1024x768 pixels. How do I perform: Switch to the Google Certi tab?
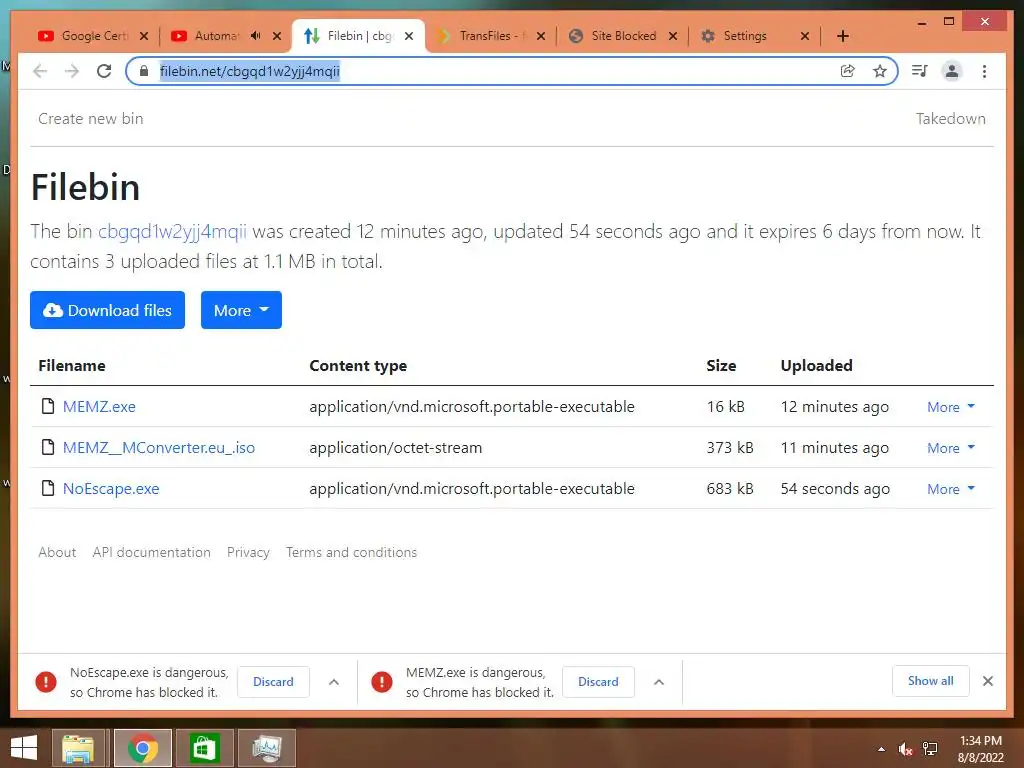click(x=93, y=36)
